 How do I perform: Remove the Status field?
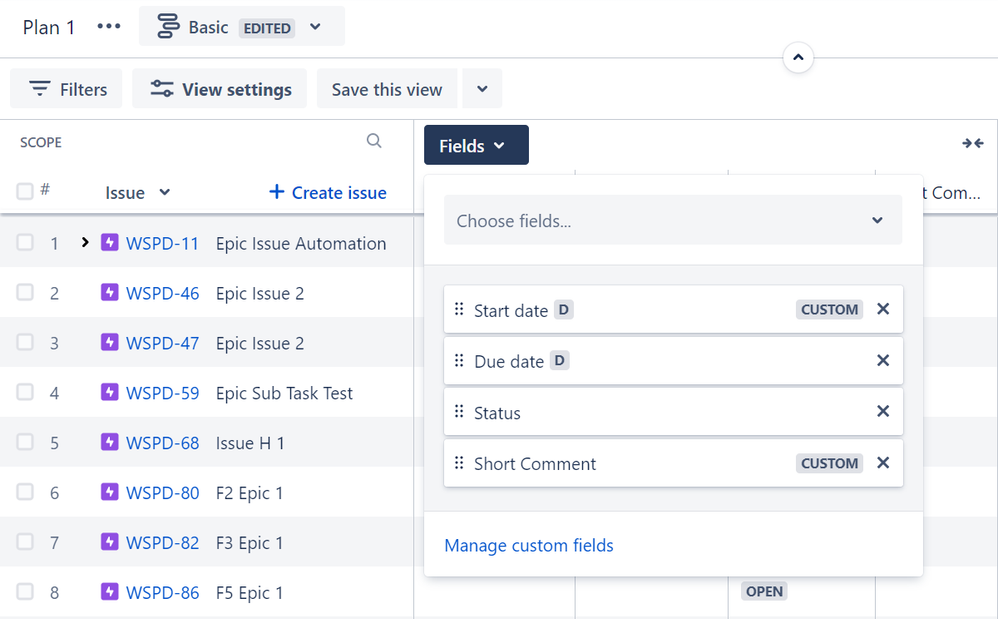pos(883,411)
